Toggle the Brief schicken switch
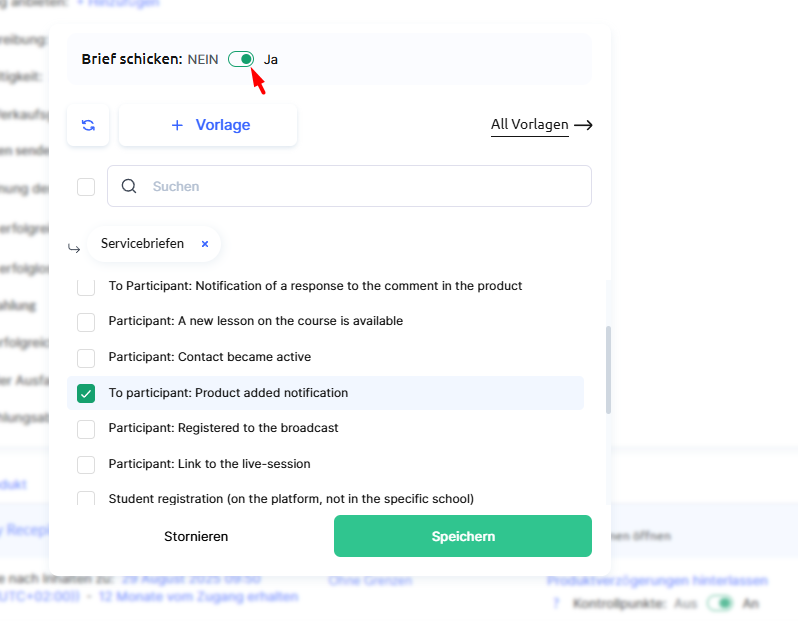The height and width of the screenshot is (621, 798). pyautogui.click(x=241, y=59)
